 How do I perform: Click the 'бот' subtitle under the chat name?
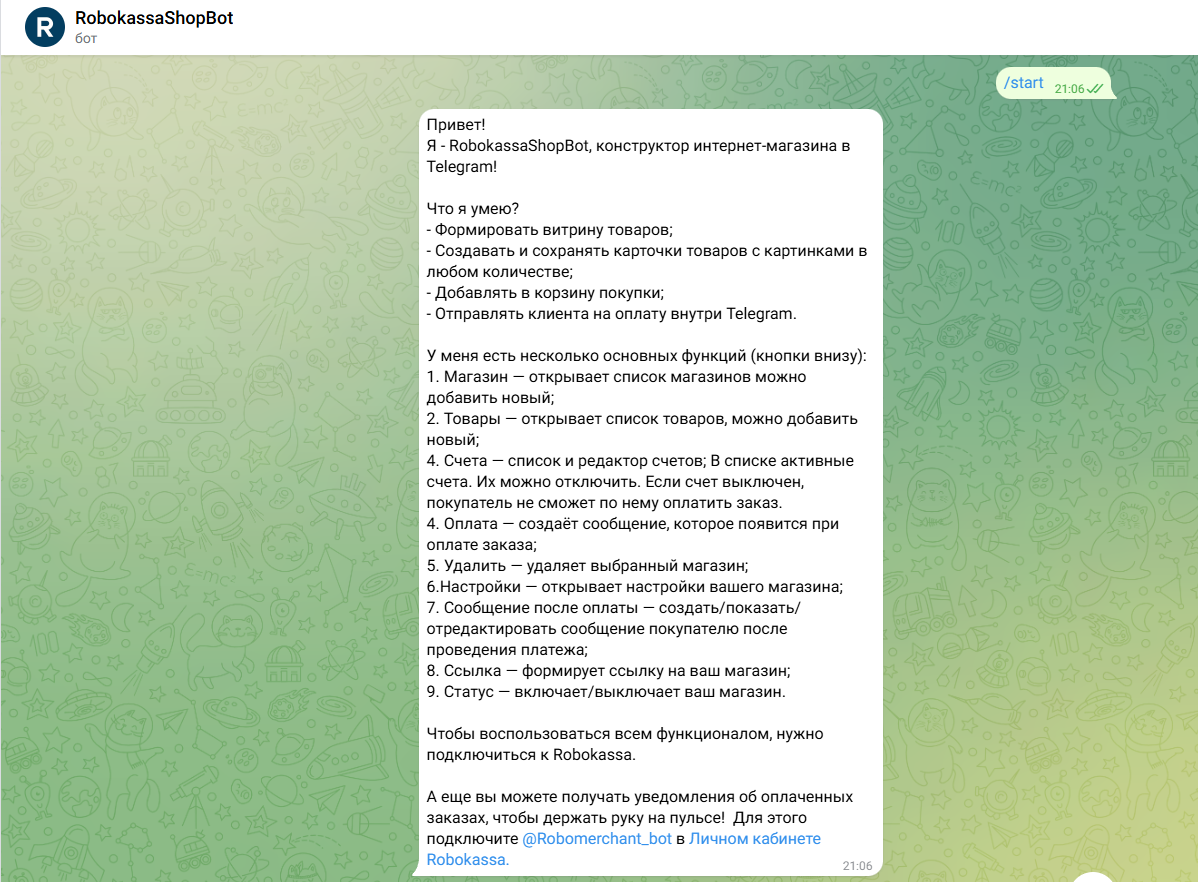coord(86,38)
